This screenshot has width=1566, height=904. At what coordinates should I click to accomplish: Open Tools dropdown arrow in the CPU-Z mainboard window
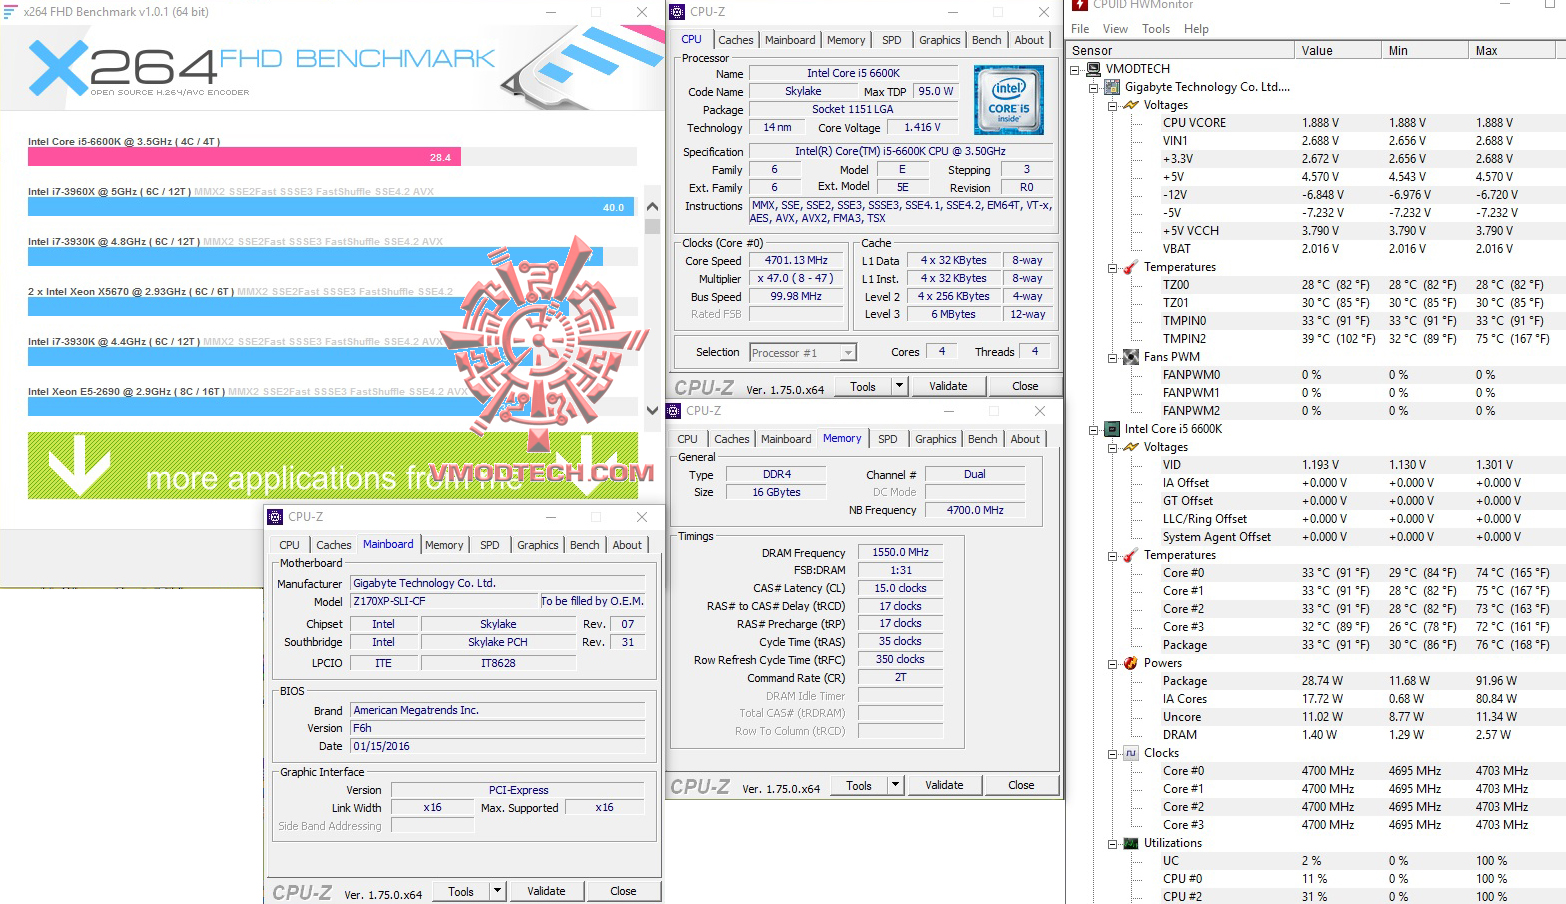pos(497,891)
